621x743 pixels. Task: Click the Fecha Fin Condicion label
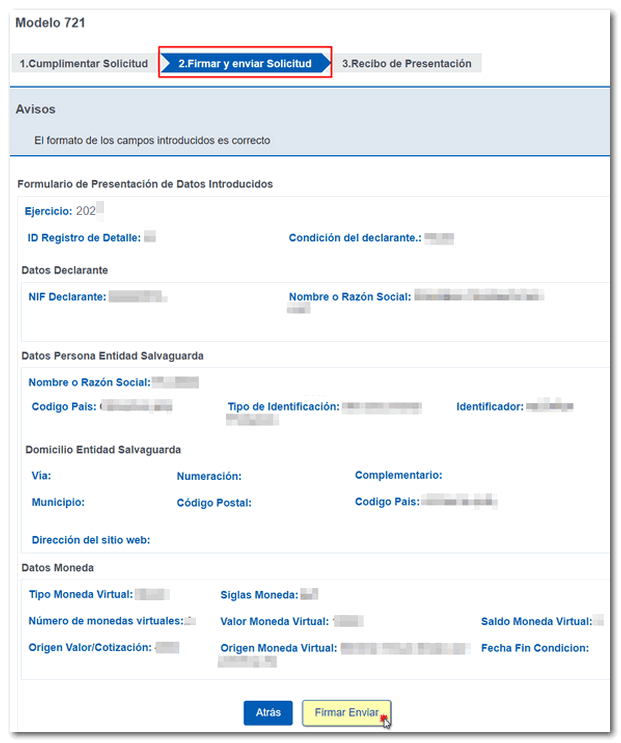coord(534,648)
